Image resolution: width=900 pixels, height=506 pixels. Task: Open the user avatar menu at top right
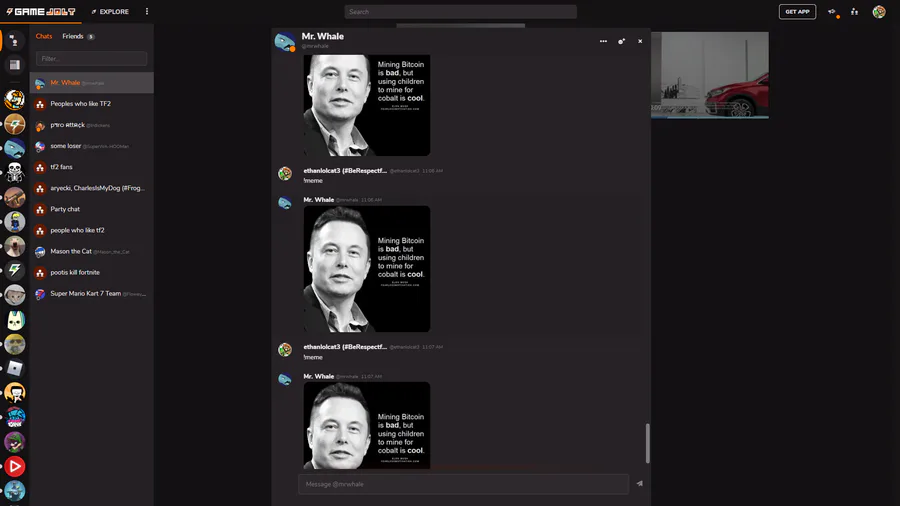(879, 11)
